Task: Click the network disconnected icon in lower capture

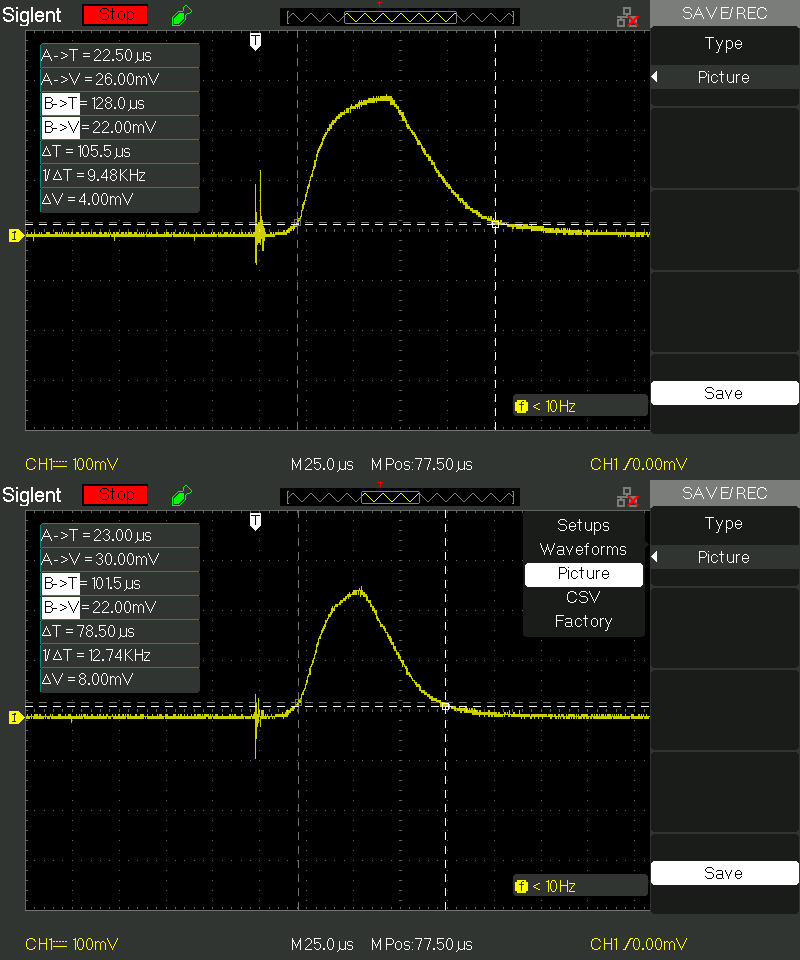Action: pyautogui.click(x=628, y=496)
